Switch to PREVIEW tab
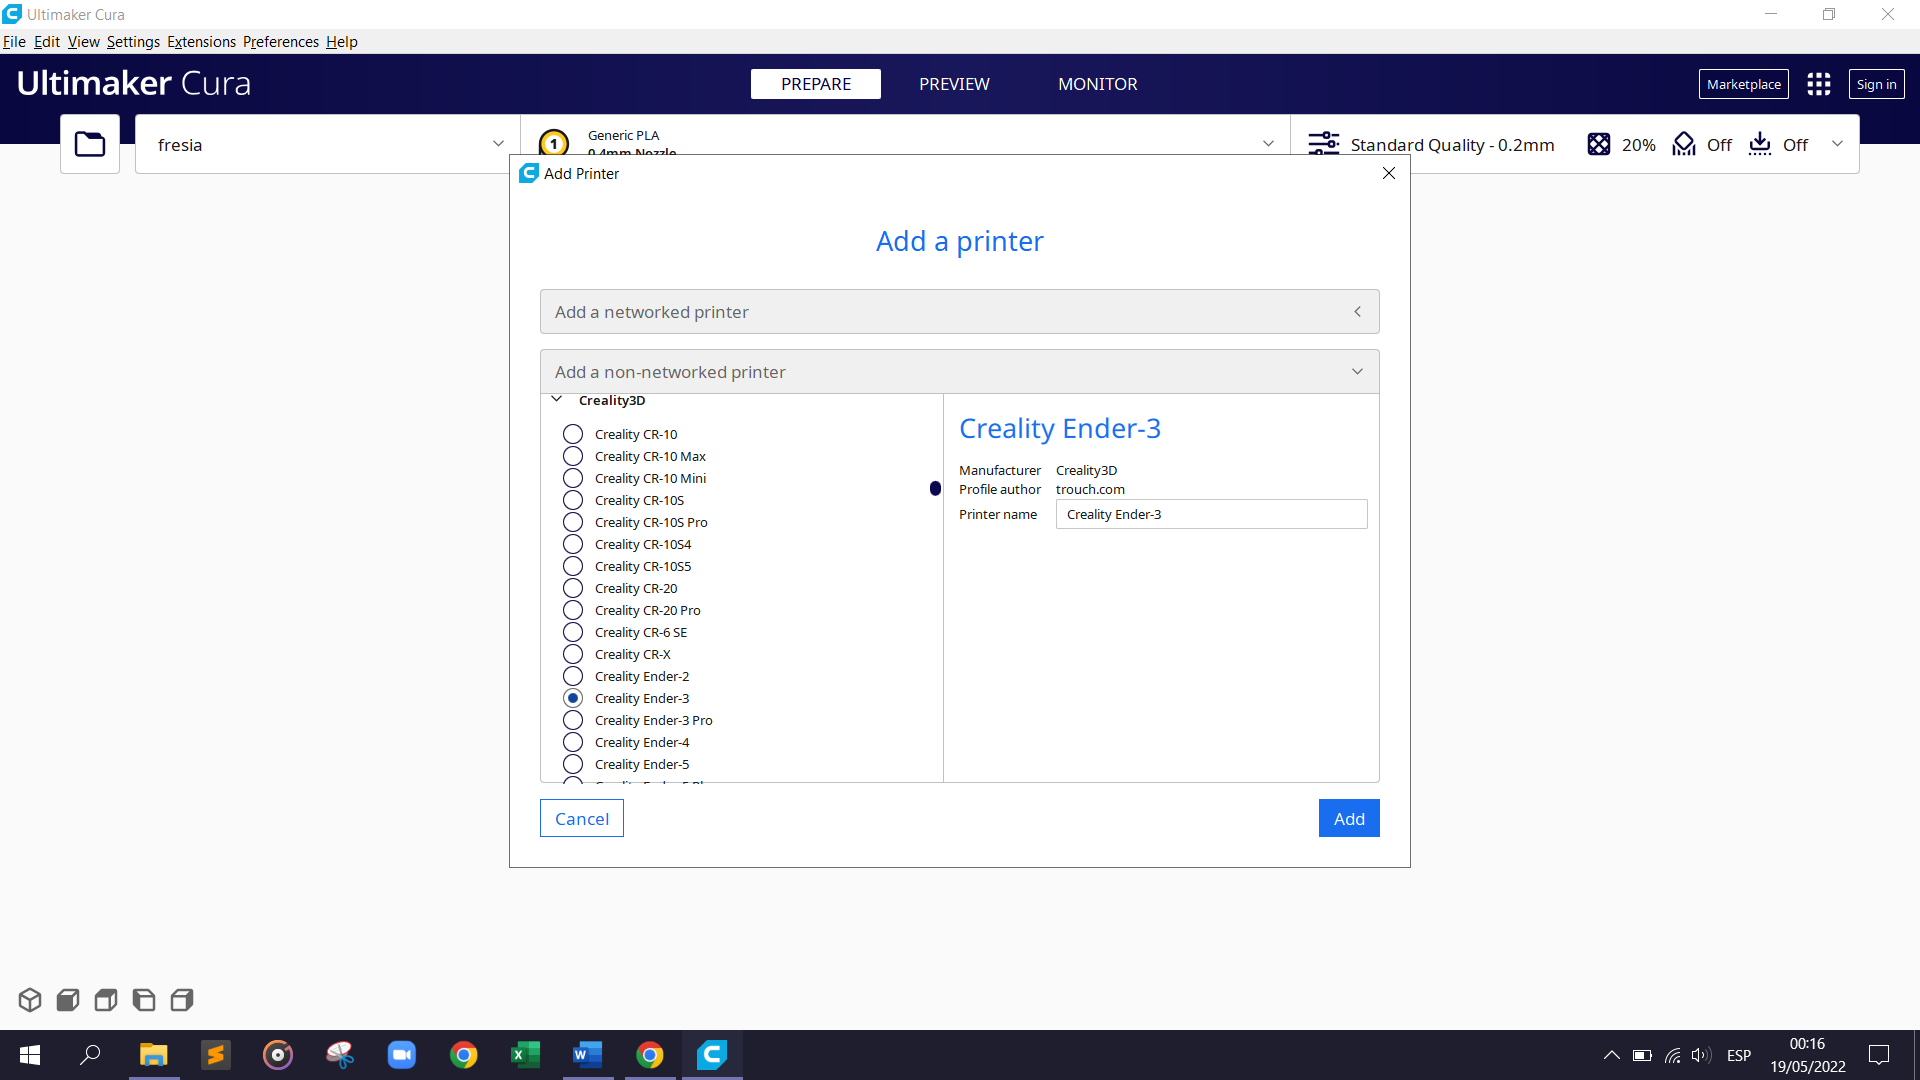Viewport: 1920px width, 1080px height. coord(953,83)
